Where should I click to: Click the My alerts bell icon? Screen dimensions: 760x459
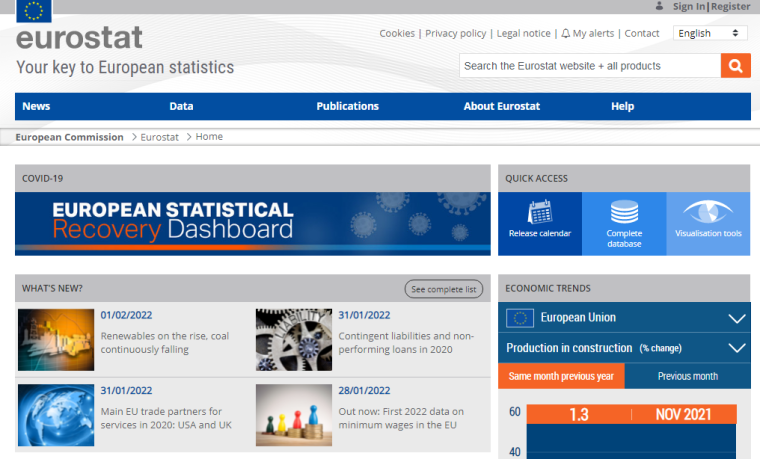tap(566, 34)
